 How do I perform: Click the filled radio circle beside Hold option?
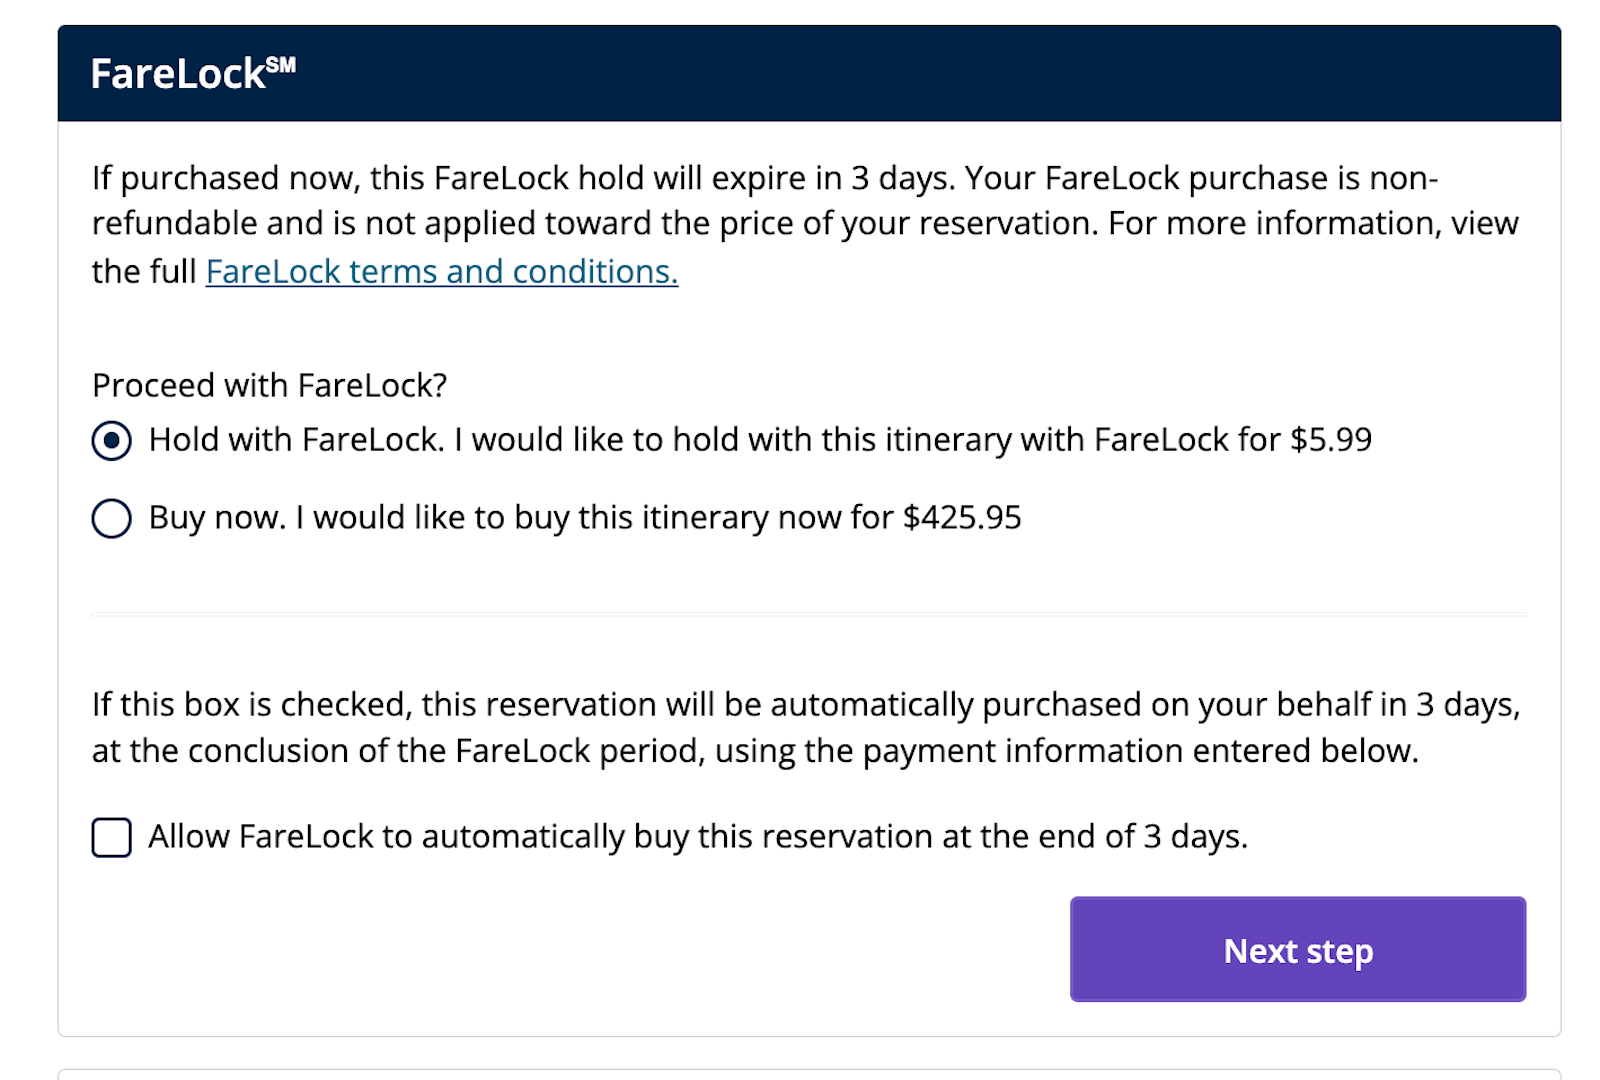[x=112, y=439]
